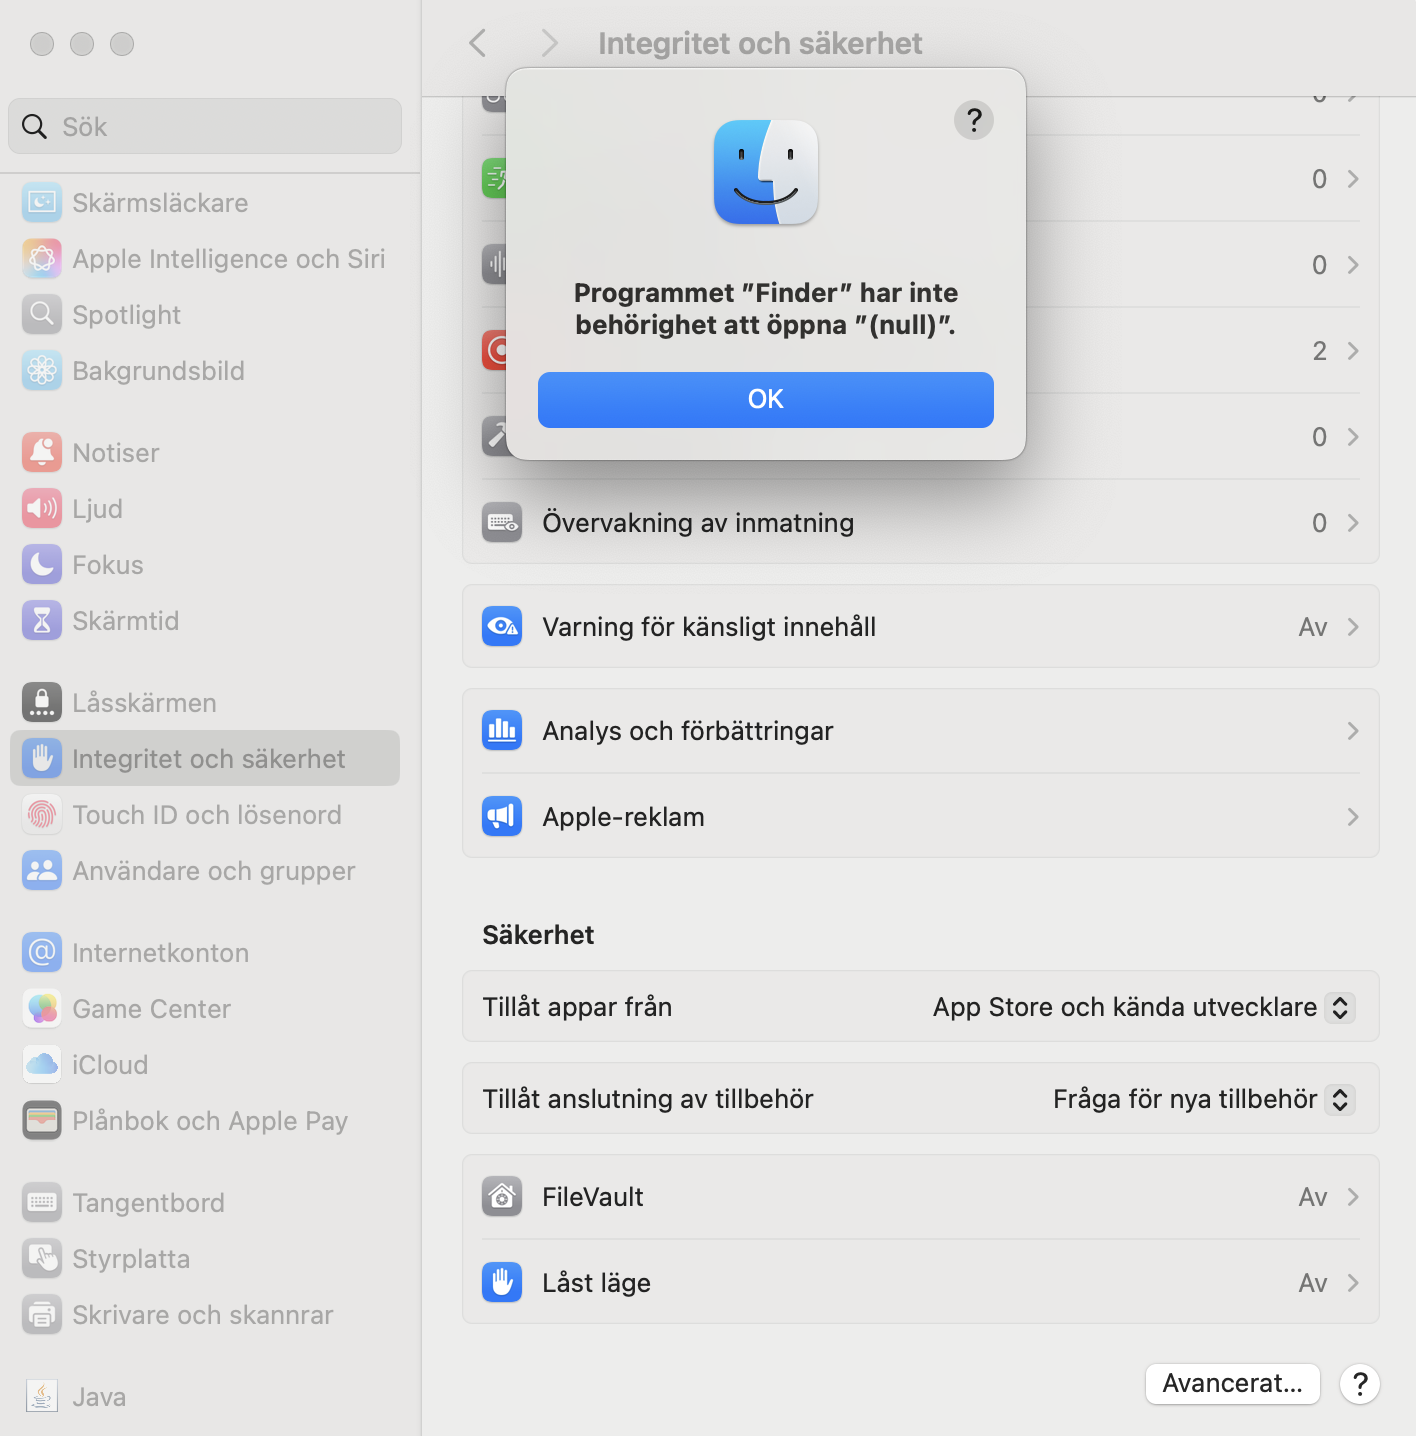Go back with the left arrow
Viewport: 1416px width, 1436px height.
(x=478, y=43)
